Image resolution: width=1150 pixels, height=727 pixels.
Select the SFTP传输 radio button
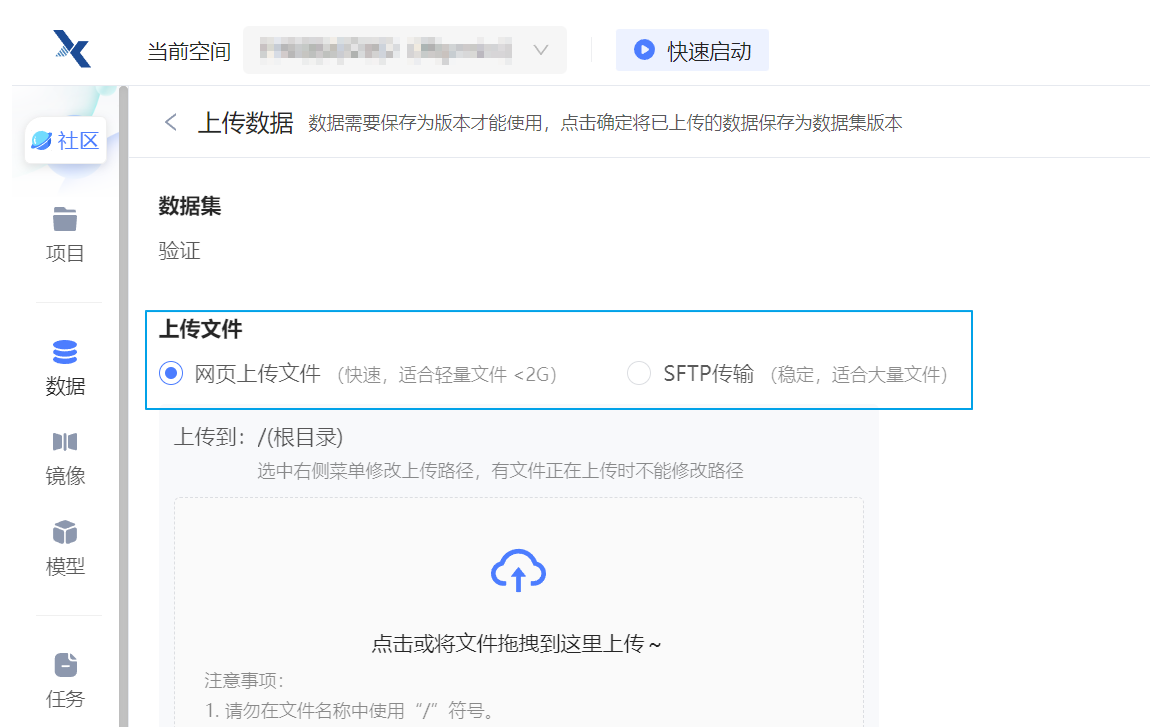[x=639, y=374]
